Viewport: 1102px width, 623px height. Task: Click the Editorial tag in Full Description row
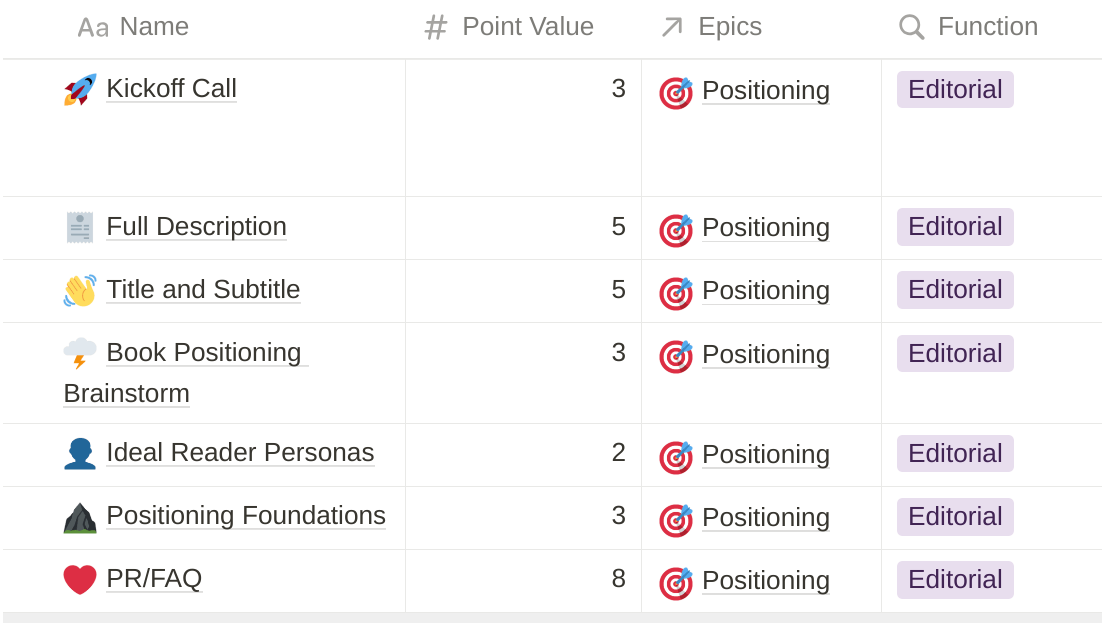[x=955, y=227]
